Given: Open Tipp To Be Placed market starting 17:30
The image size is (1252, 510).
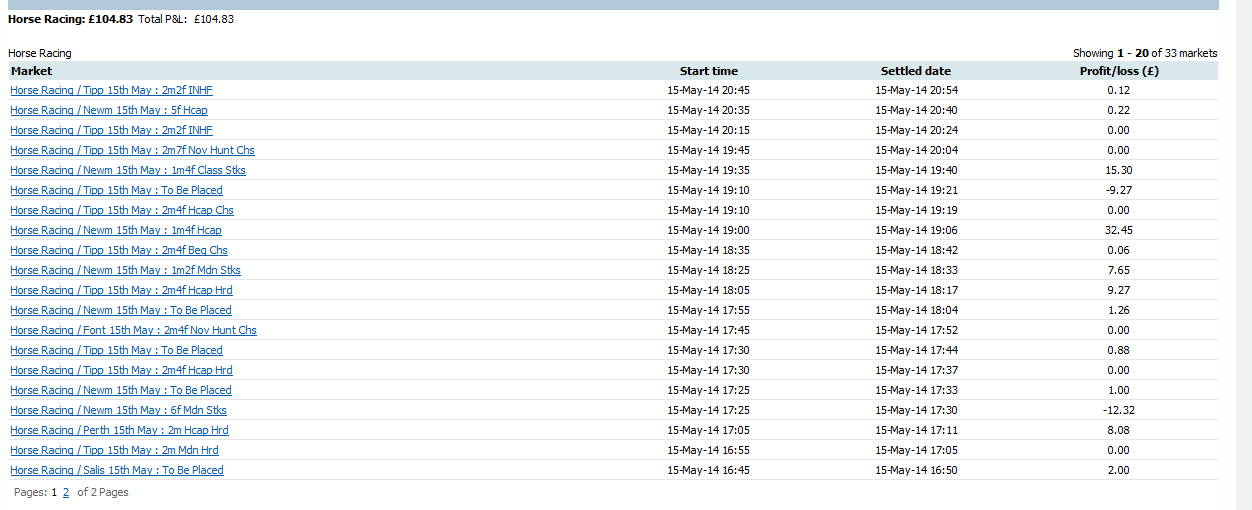Looking at the screenshot, I should tap(116, 350).
